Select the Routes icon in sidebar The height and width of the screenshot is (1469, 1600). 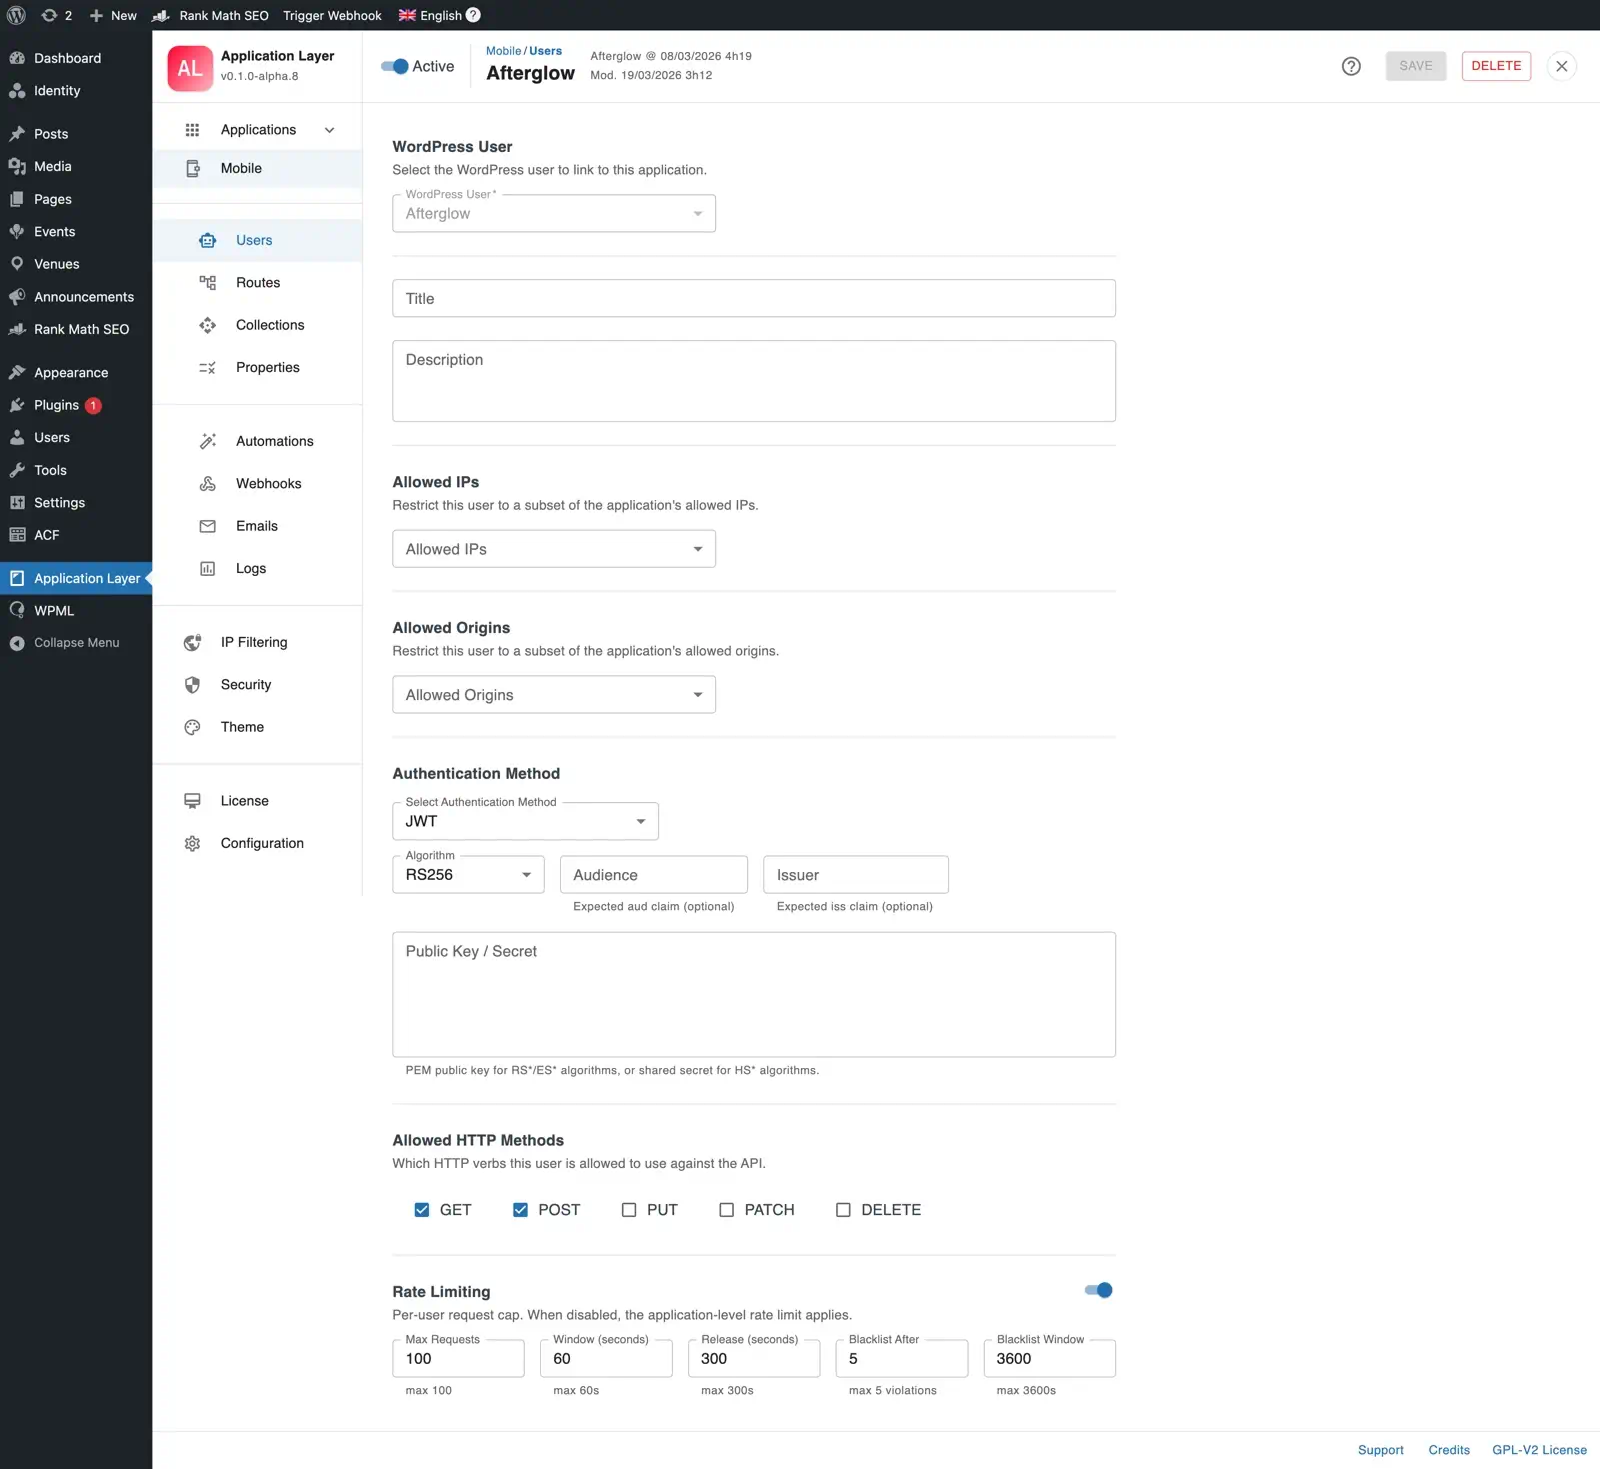(207, 282)
